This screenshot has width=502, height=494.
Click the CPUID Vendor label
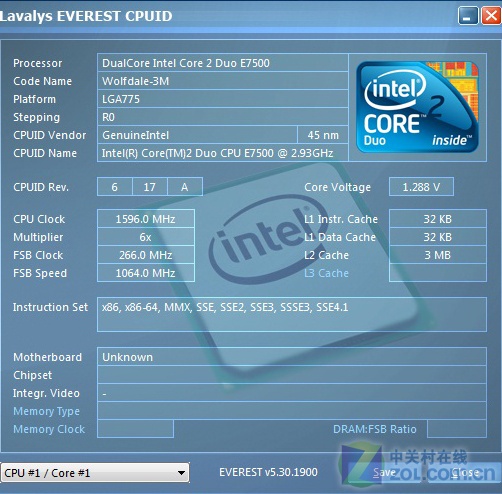[50, 135]
